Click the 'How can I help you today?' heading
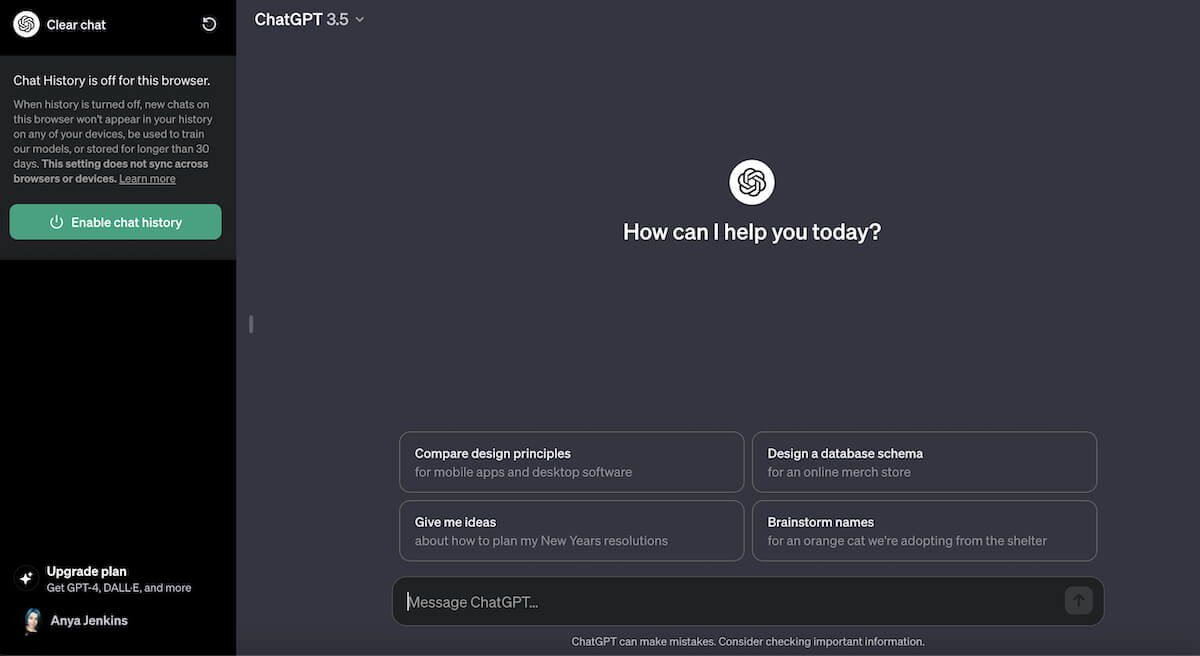The height and width of the screenshot is (656, 1200). pos(752,232)
